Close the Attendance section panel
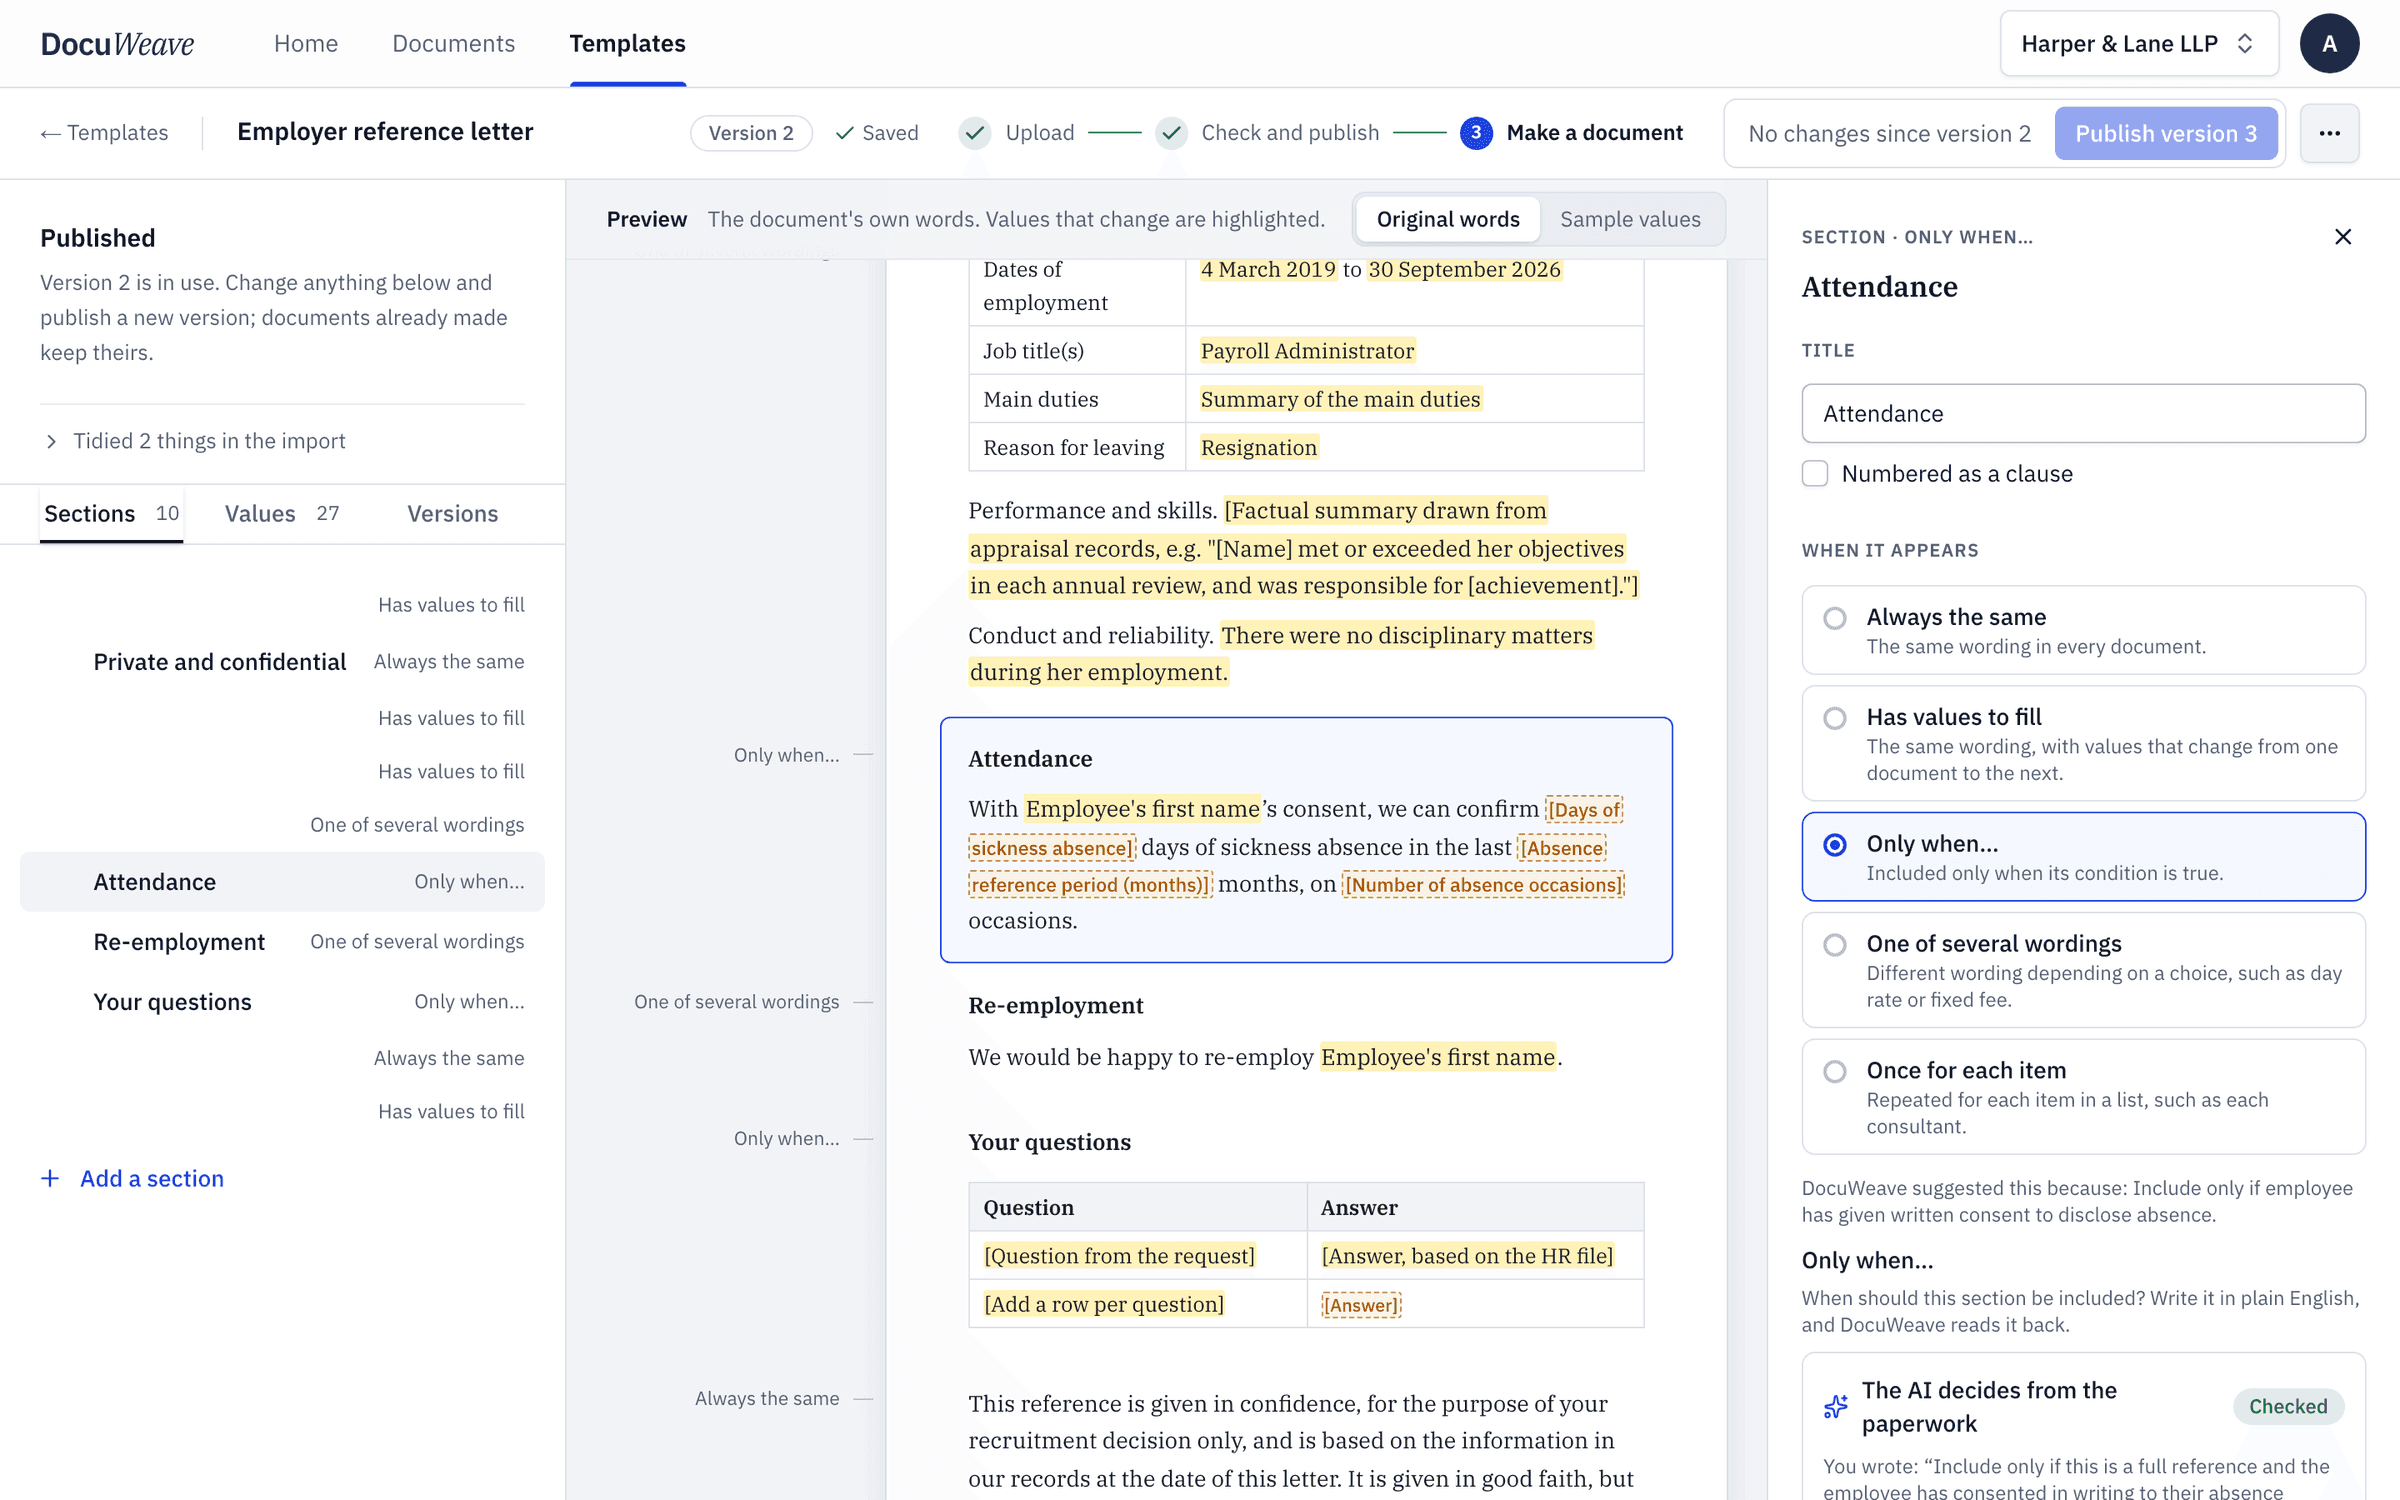This screenshot has height=1500, width=2400. point(2343,237)
